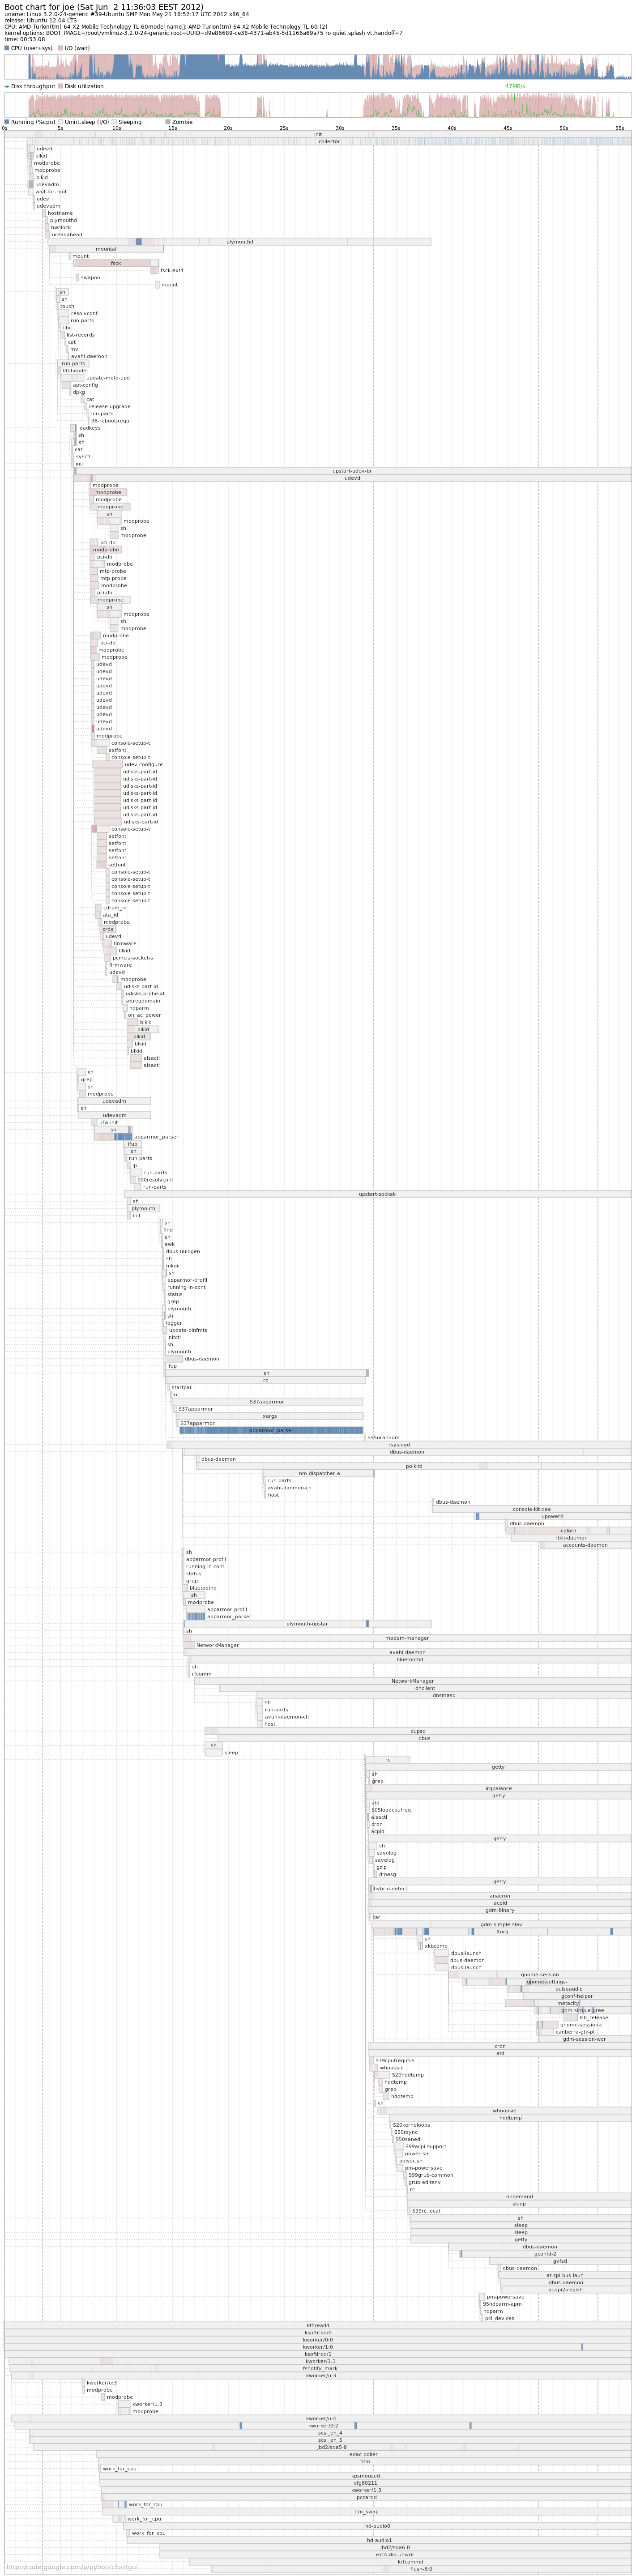Click the update-motd-upd process label
The height and width of the screenshot is (2576, 636).
[x=108, y=378]
